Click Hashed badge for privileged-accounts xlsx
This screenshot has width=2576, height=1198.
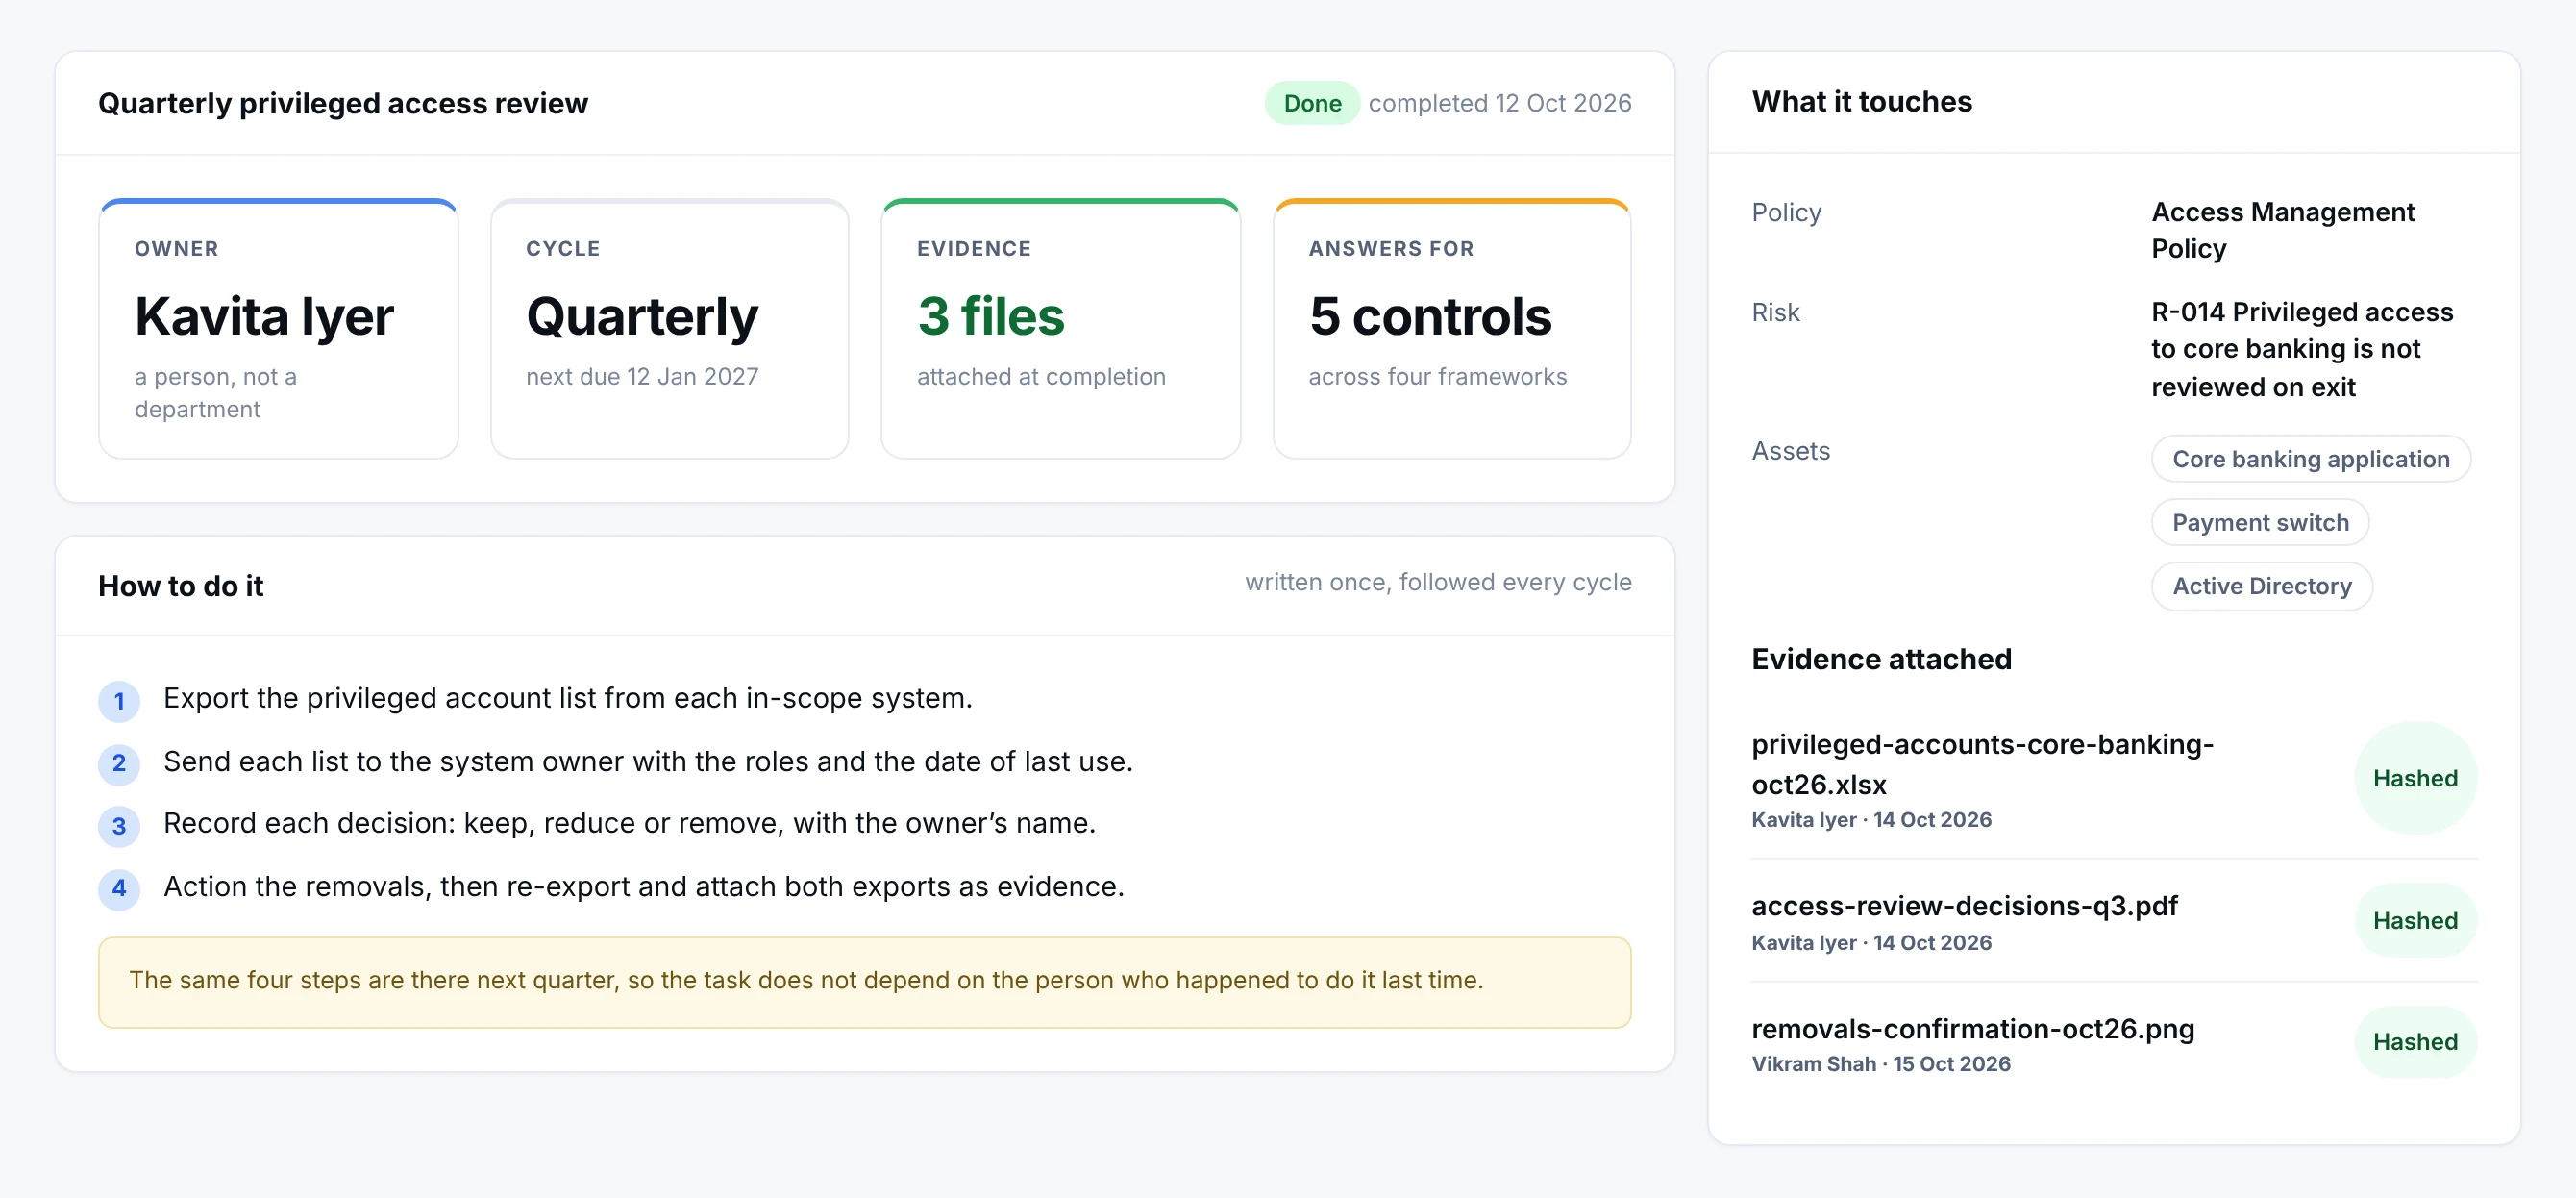2415,778
